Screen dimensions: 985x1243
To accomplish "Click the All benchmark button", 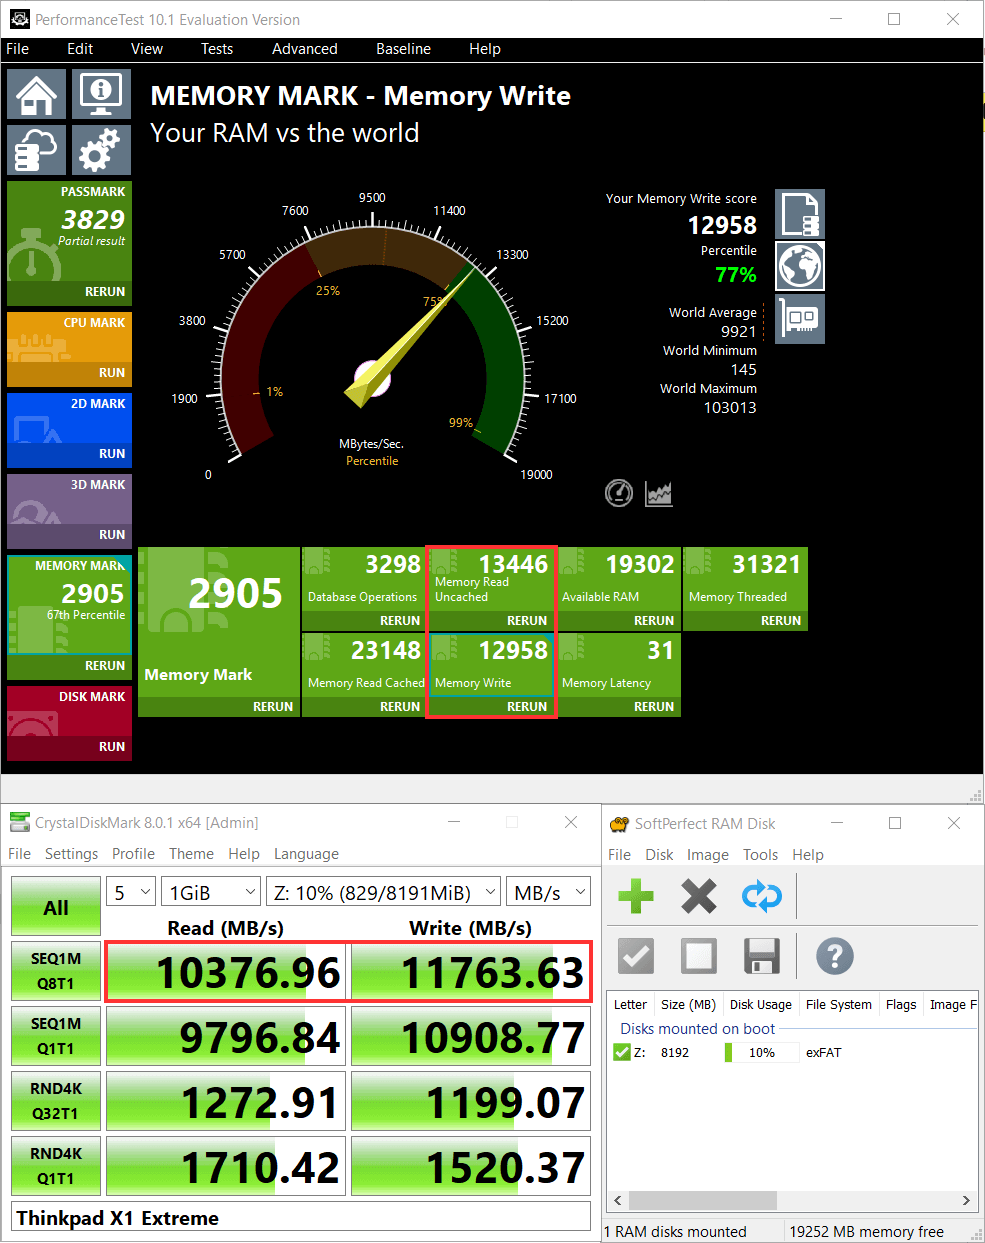I will pos(56,907).
